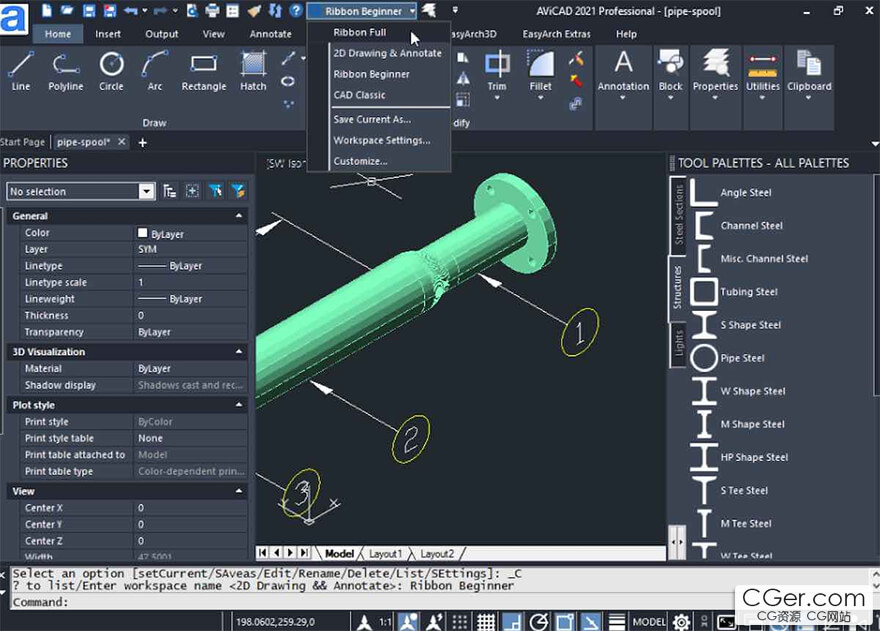Click Customize in workspace menu
Image resolution: width=880 pixels, height=631 pixels.
(x=360, y=161)
